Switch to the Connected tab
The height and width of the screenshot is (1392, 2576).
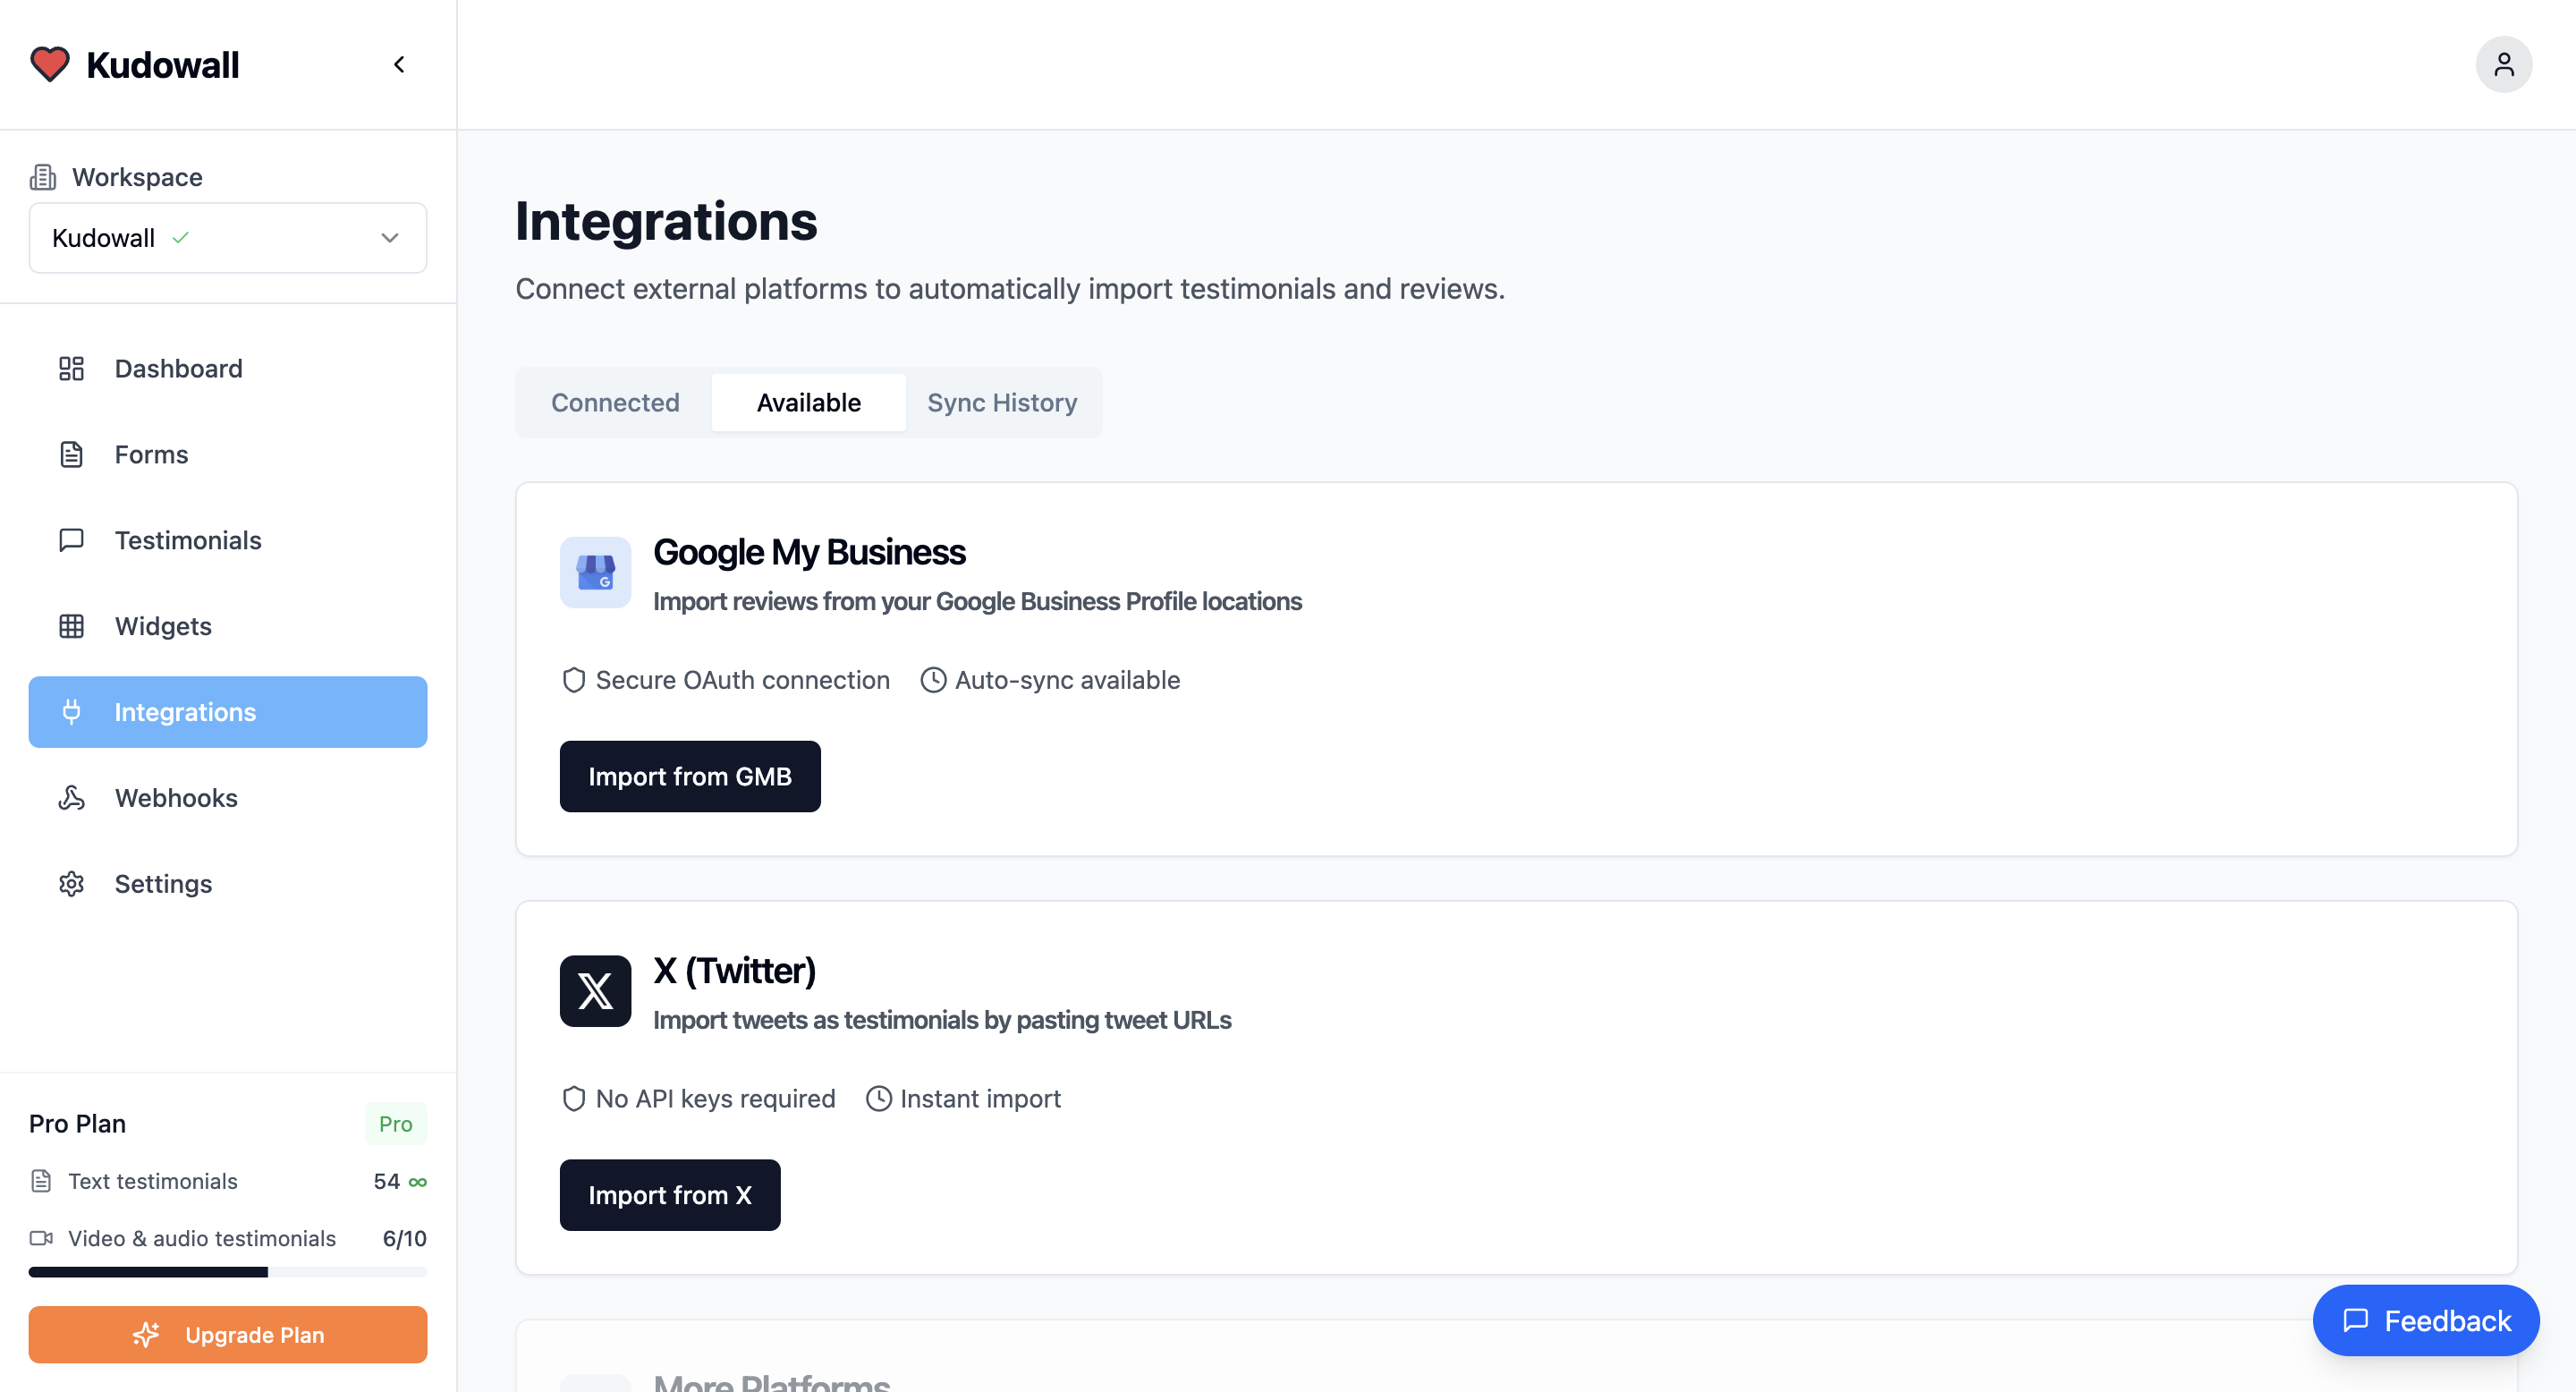615,403
